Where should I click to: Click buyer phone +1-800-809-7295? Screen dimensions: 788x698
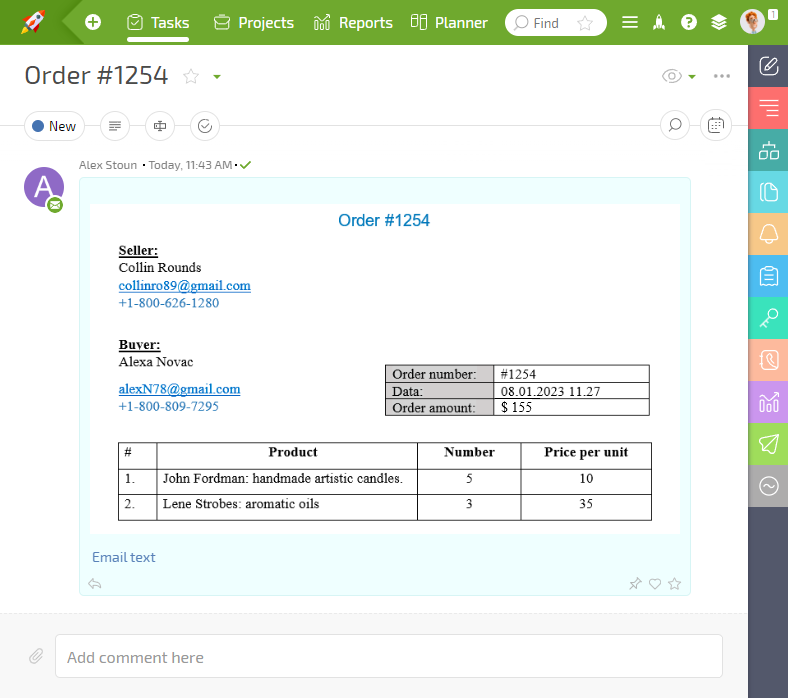169,407
